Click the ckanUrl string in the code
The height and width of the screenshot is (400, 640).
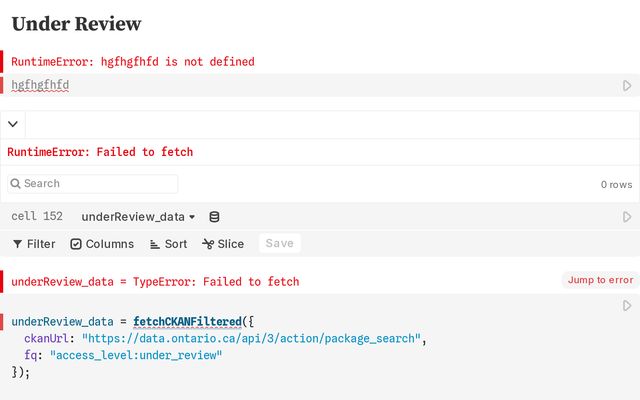tap(253, 339)
